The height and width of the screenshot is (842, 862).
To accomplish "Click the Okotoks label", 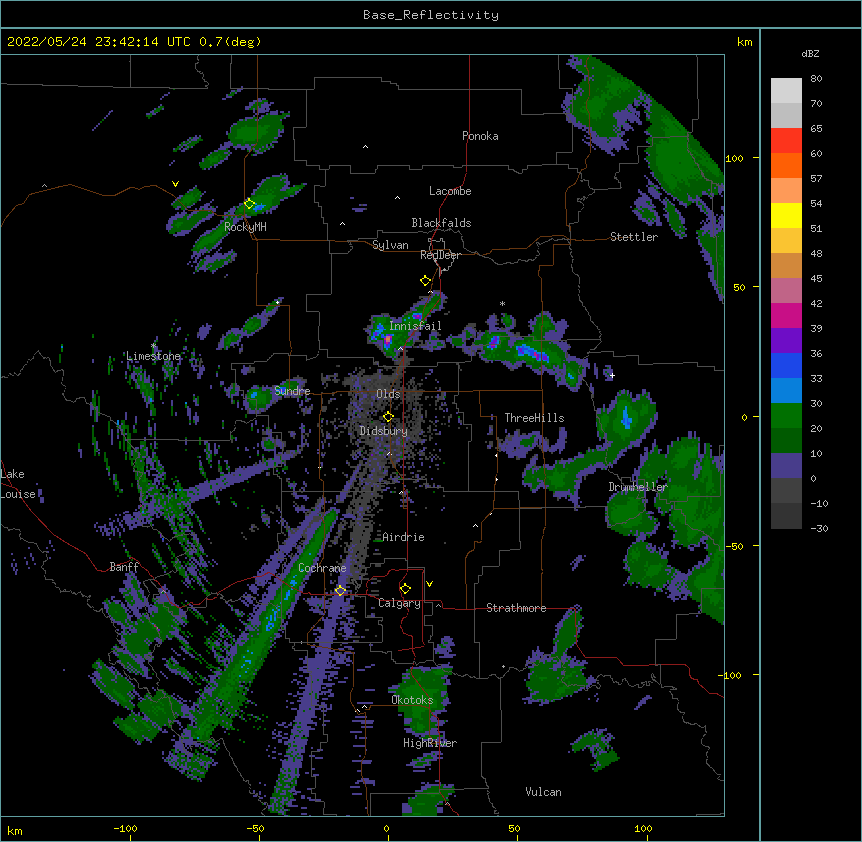I will click(x=412, y=700).
